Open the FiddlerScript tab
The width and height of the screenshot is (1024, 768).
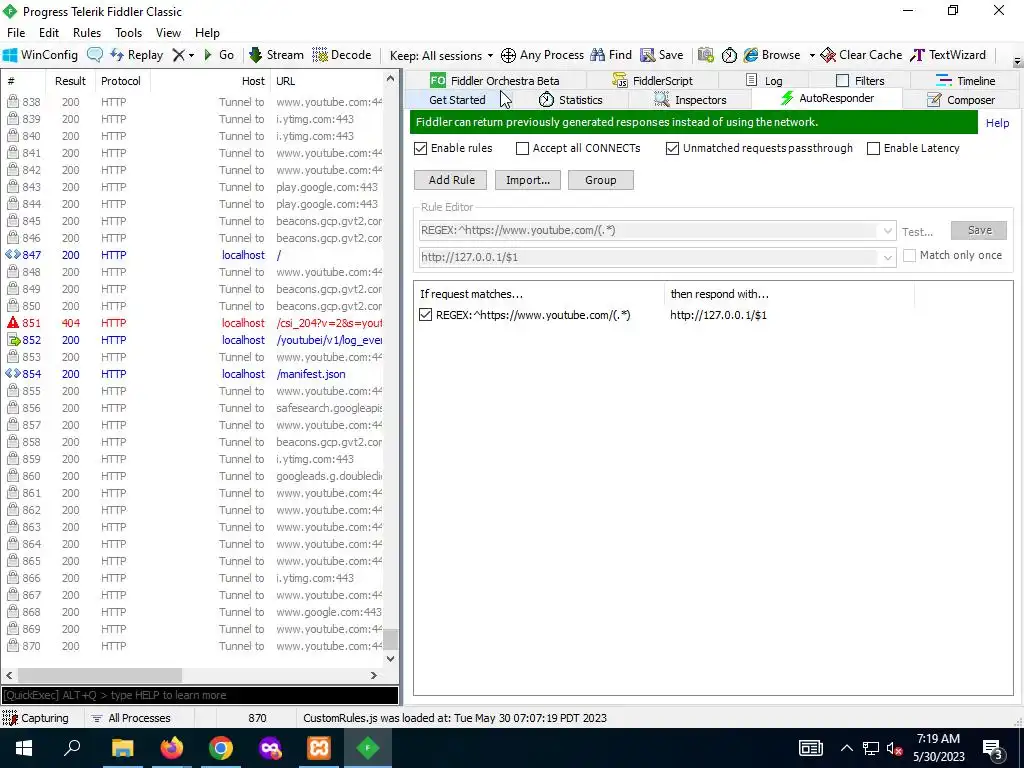pyautogui.click(x=652, y=81)
